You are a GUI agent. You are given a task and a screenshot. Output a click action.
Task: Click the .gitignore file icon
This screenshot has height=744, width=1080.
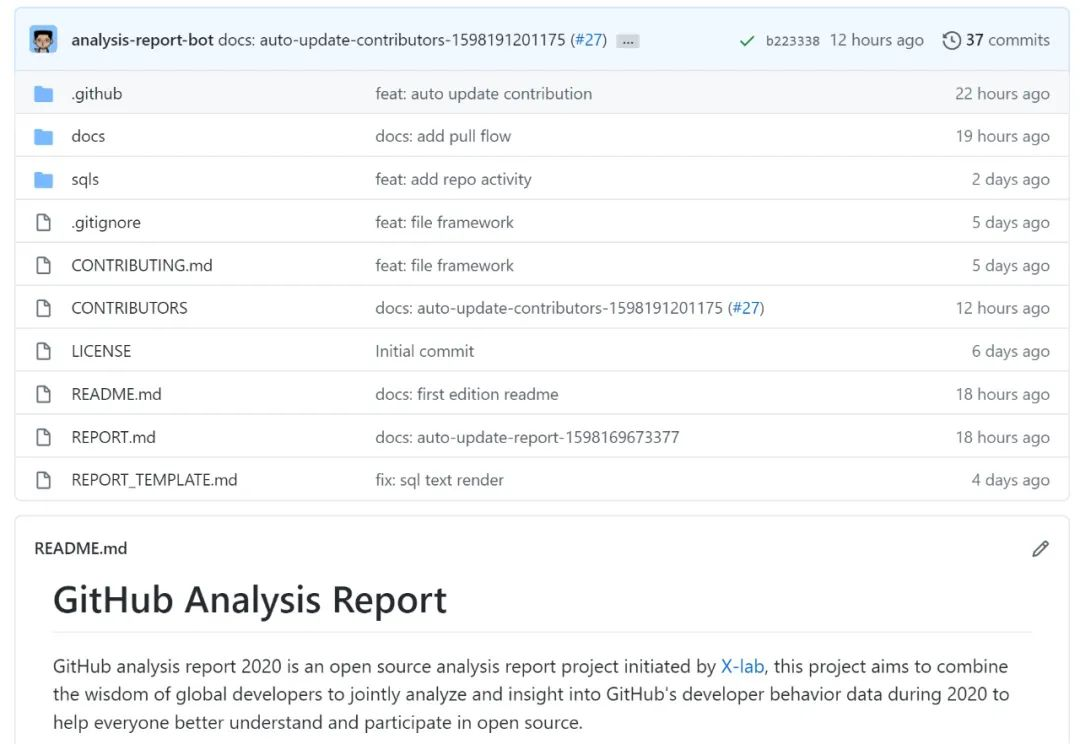[43, 223]
